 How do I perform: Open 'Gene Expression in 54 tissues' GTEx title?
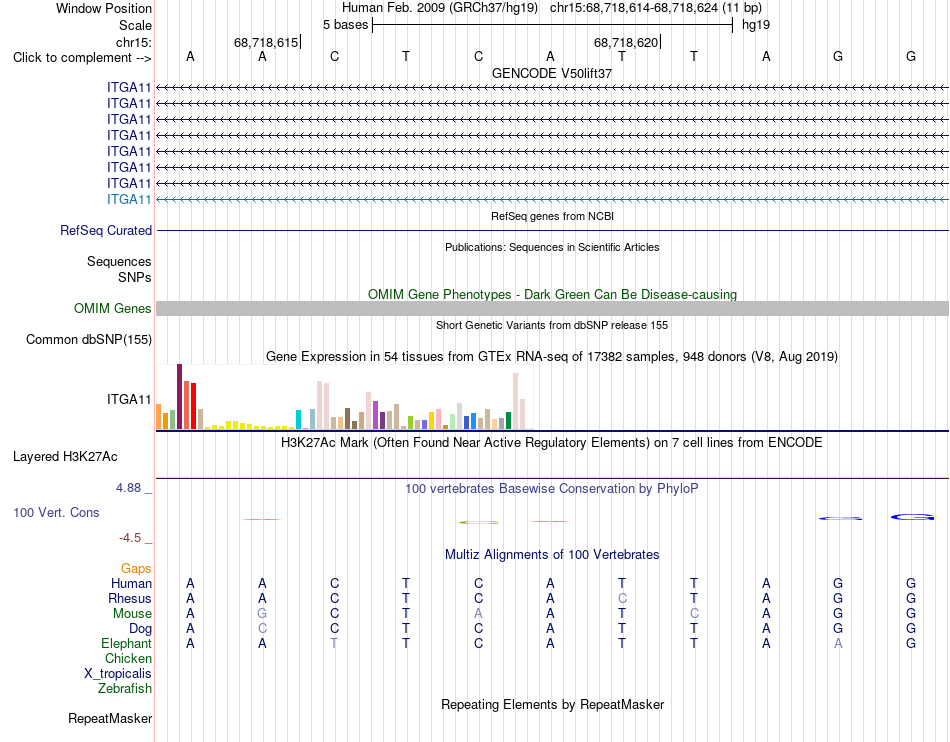click(552, 356)
